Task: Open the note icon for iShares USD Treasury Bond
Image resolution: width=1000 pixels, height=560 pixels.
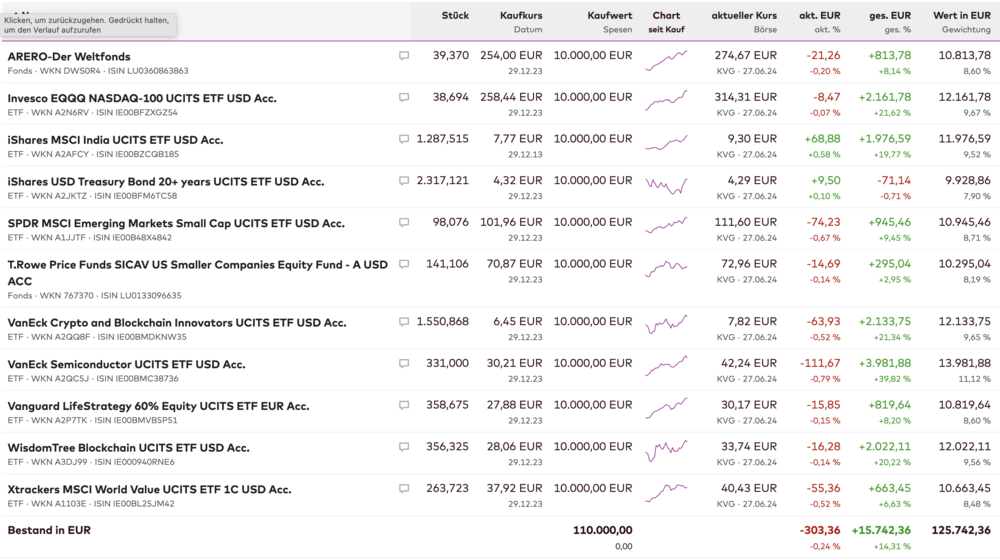Action: point(404,181)
